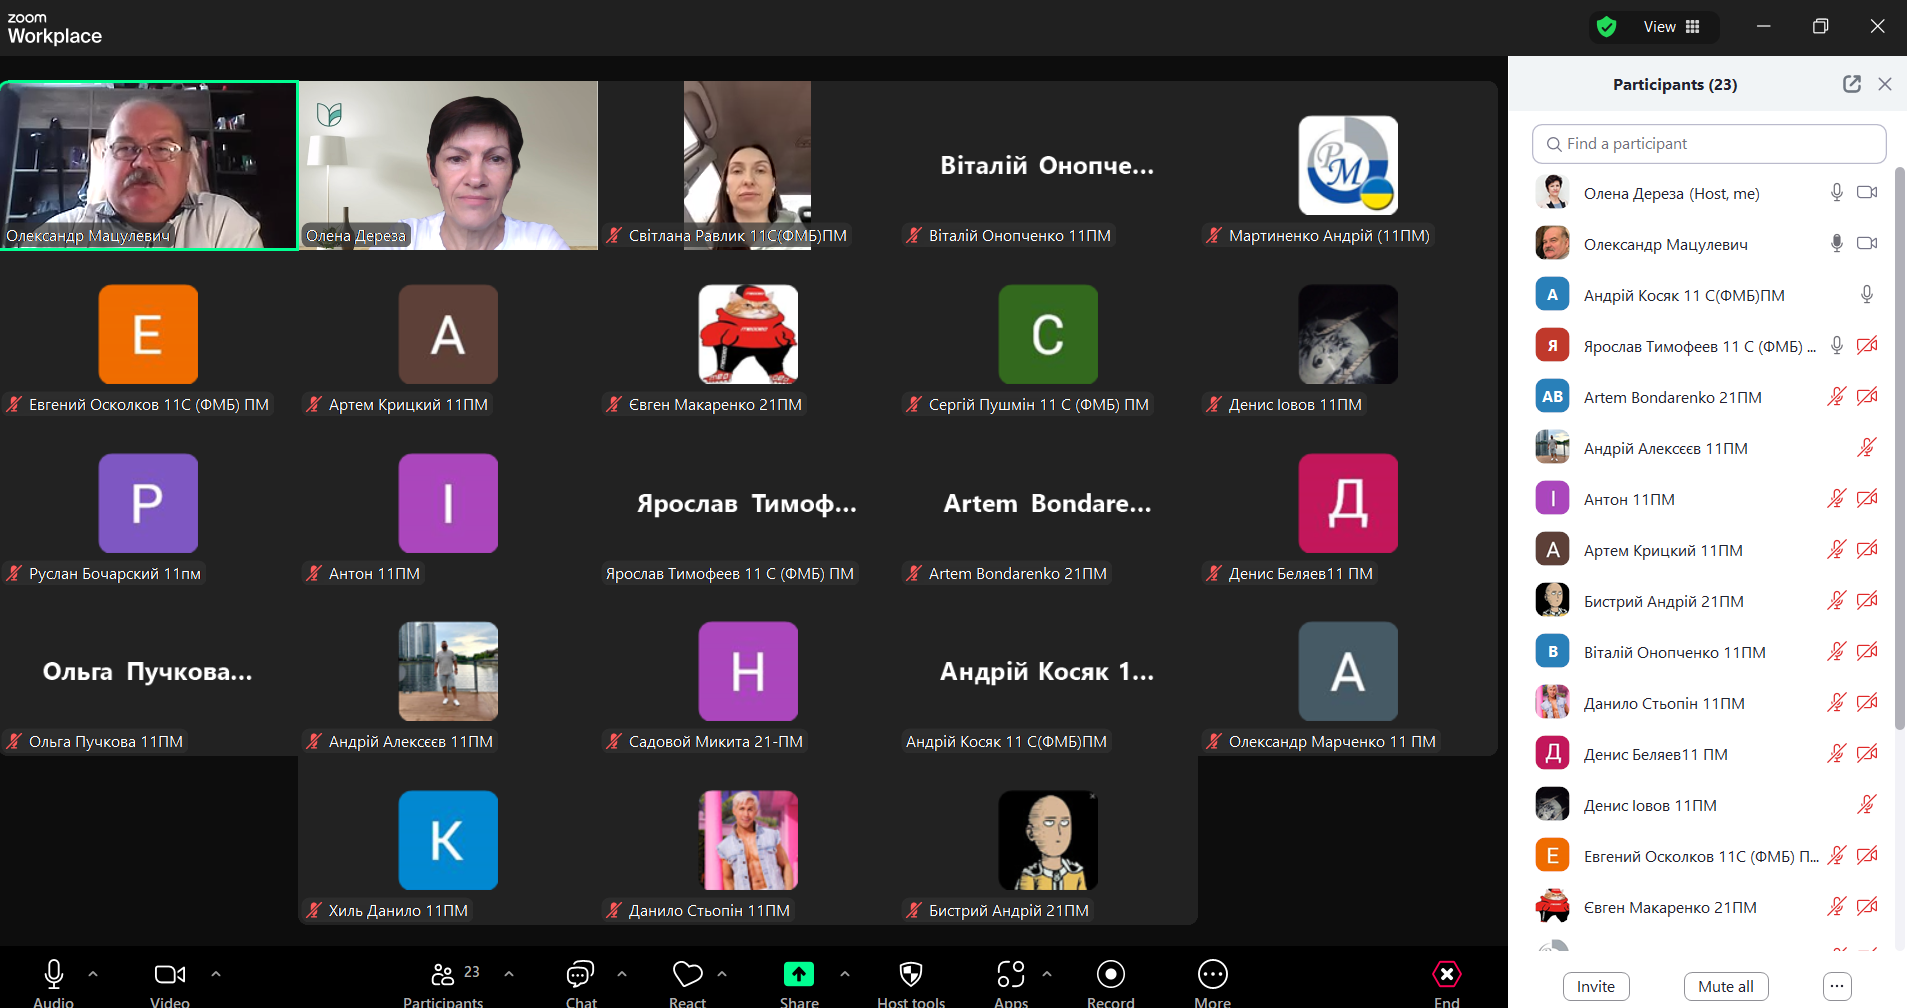Open the More options icon in toolbar

1212,975
